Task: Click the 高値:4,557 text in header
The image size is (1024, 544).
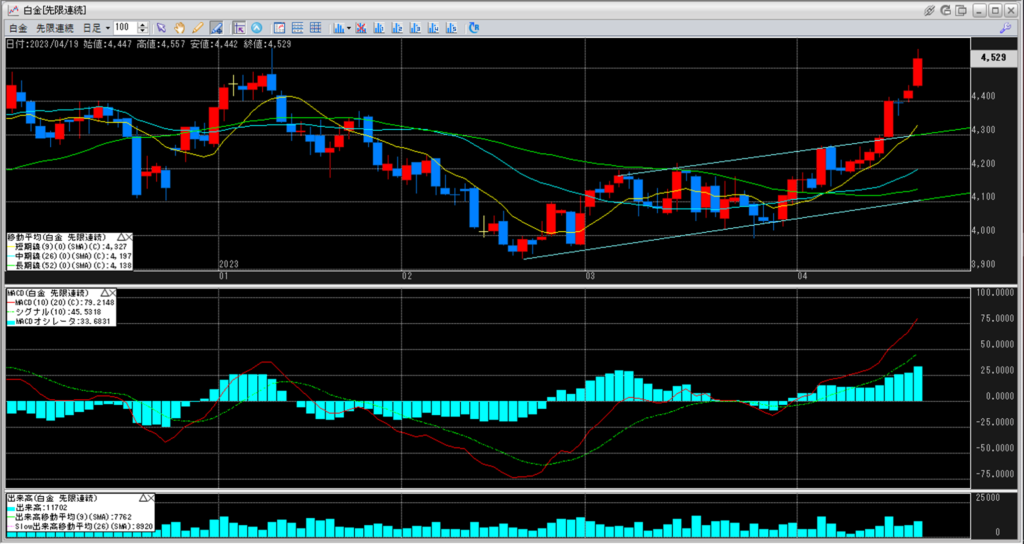Action: pyautogui.click(x=163, y=44)
